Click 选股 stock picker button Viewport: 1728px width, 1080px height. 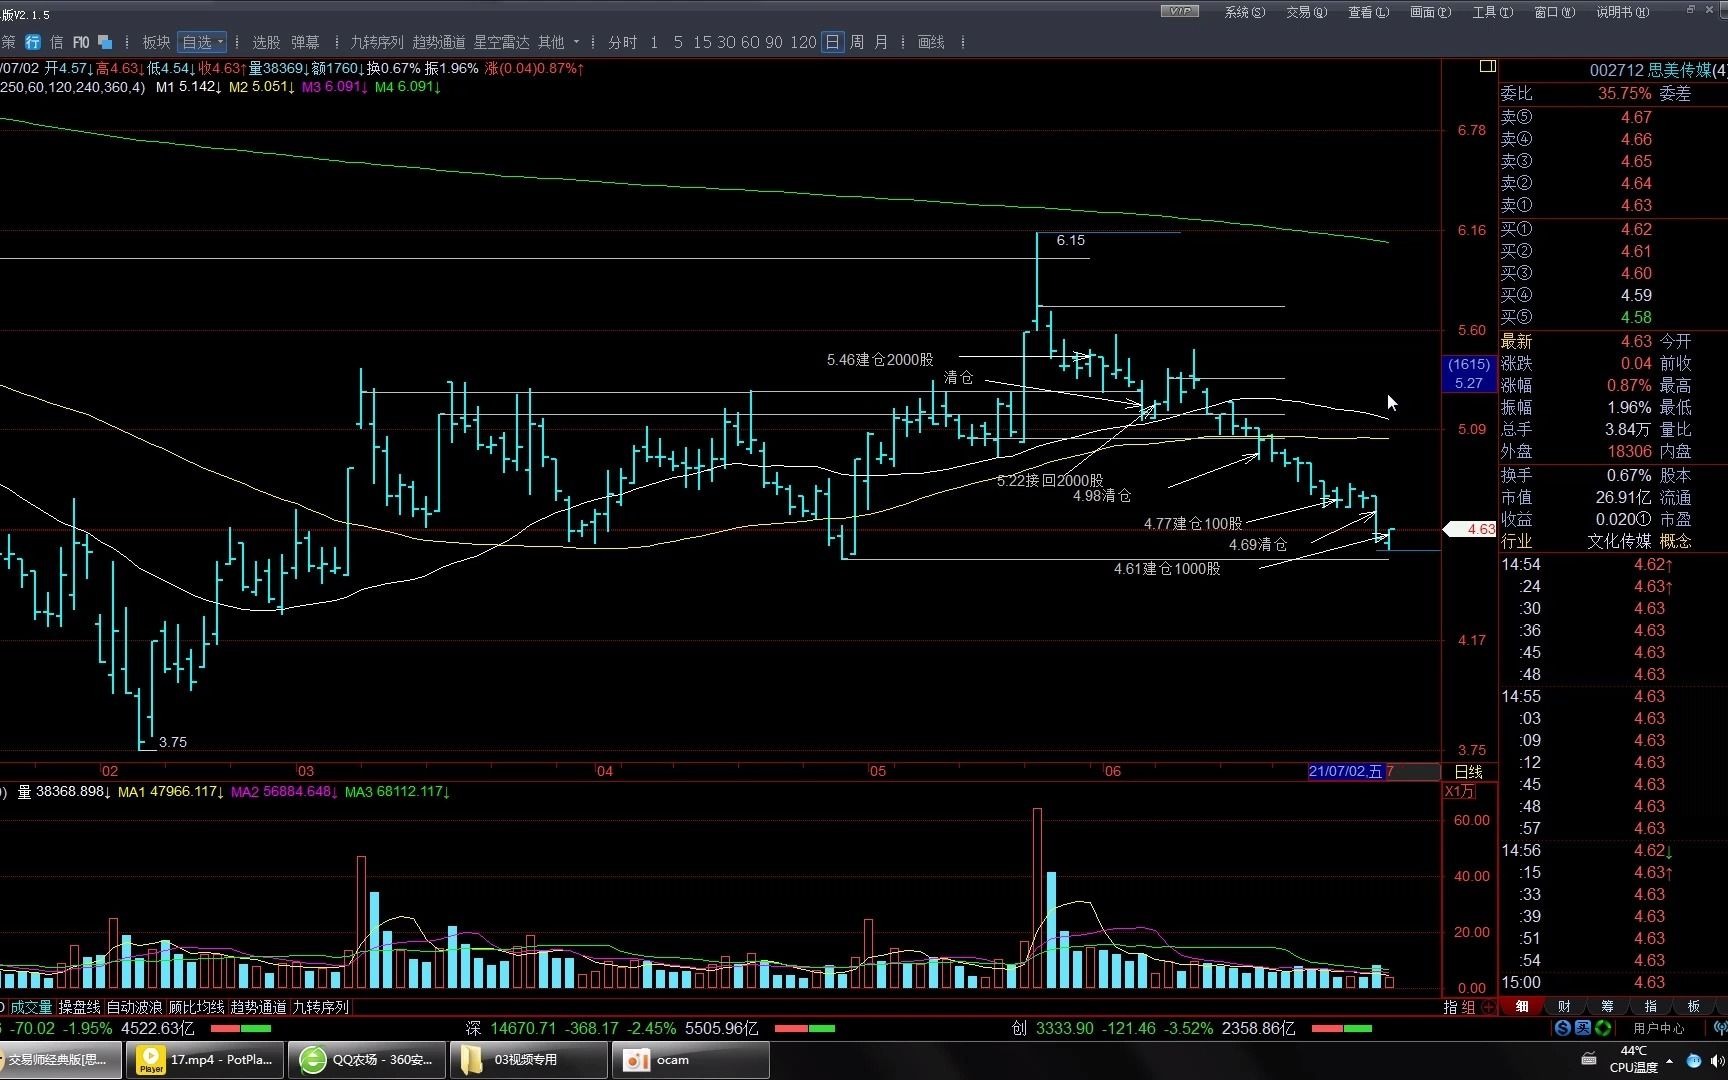pyautogui.click(x=266, y=42)
